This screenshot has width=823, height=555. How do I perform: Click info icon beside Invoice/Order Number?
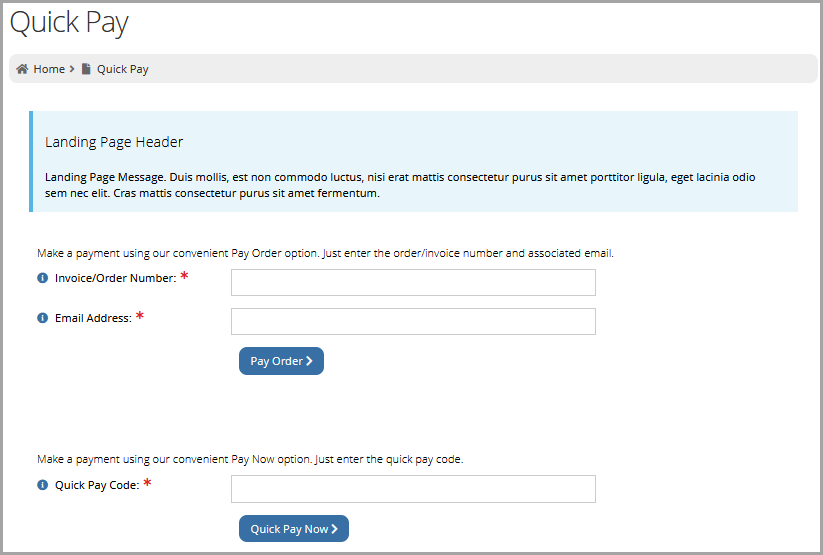[x=43, y=278]
